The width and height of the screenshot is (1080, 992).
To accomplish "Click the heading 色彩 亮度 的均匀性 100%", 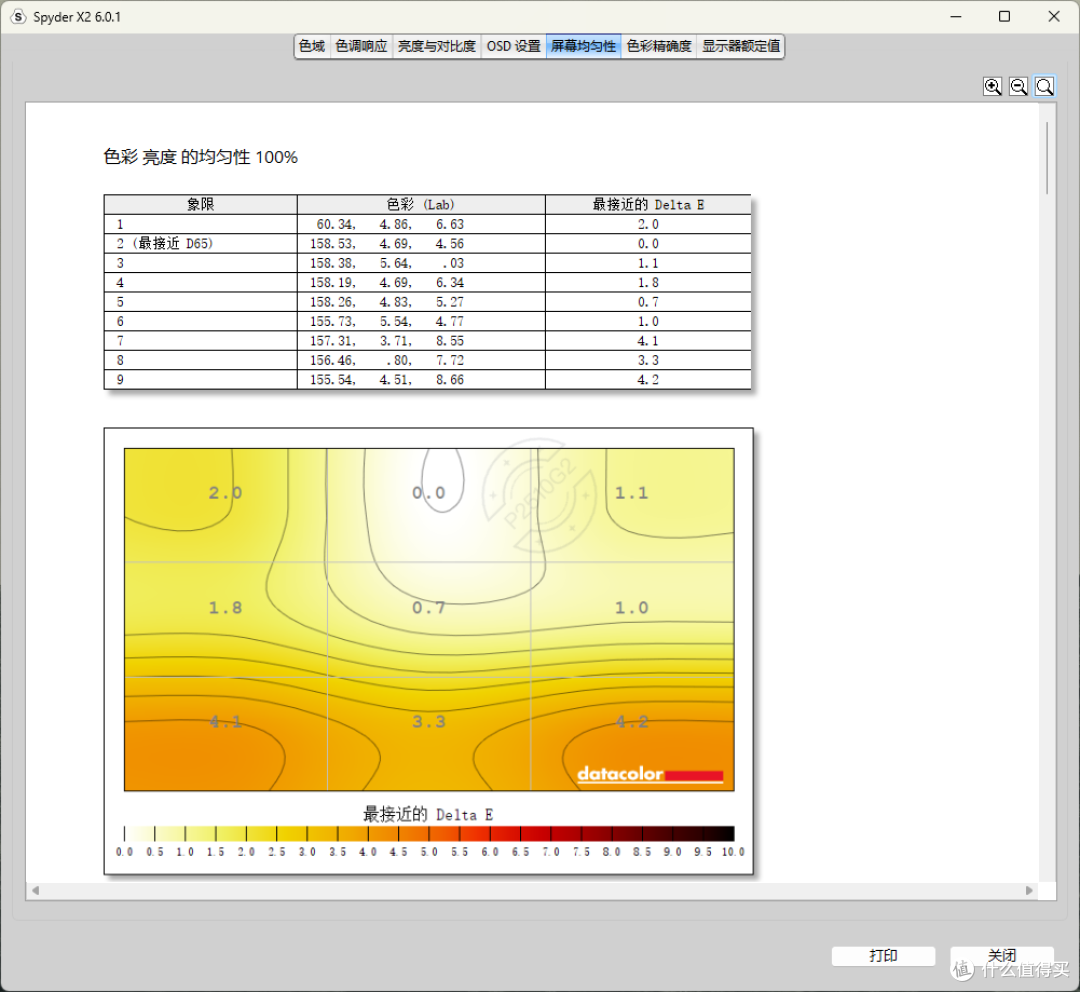I will tap(200, 157).
